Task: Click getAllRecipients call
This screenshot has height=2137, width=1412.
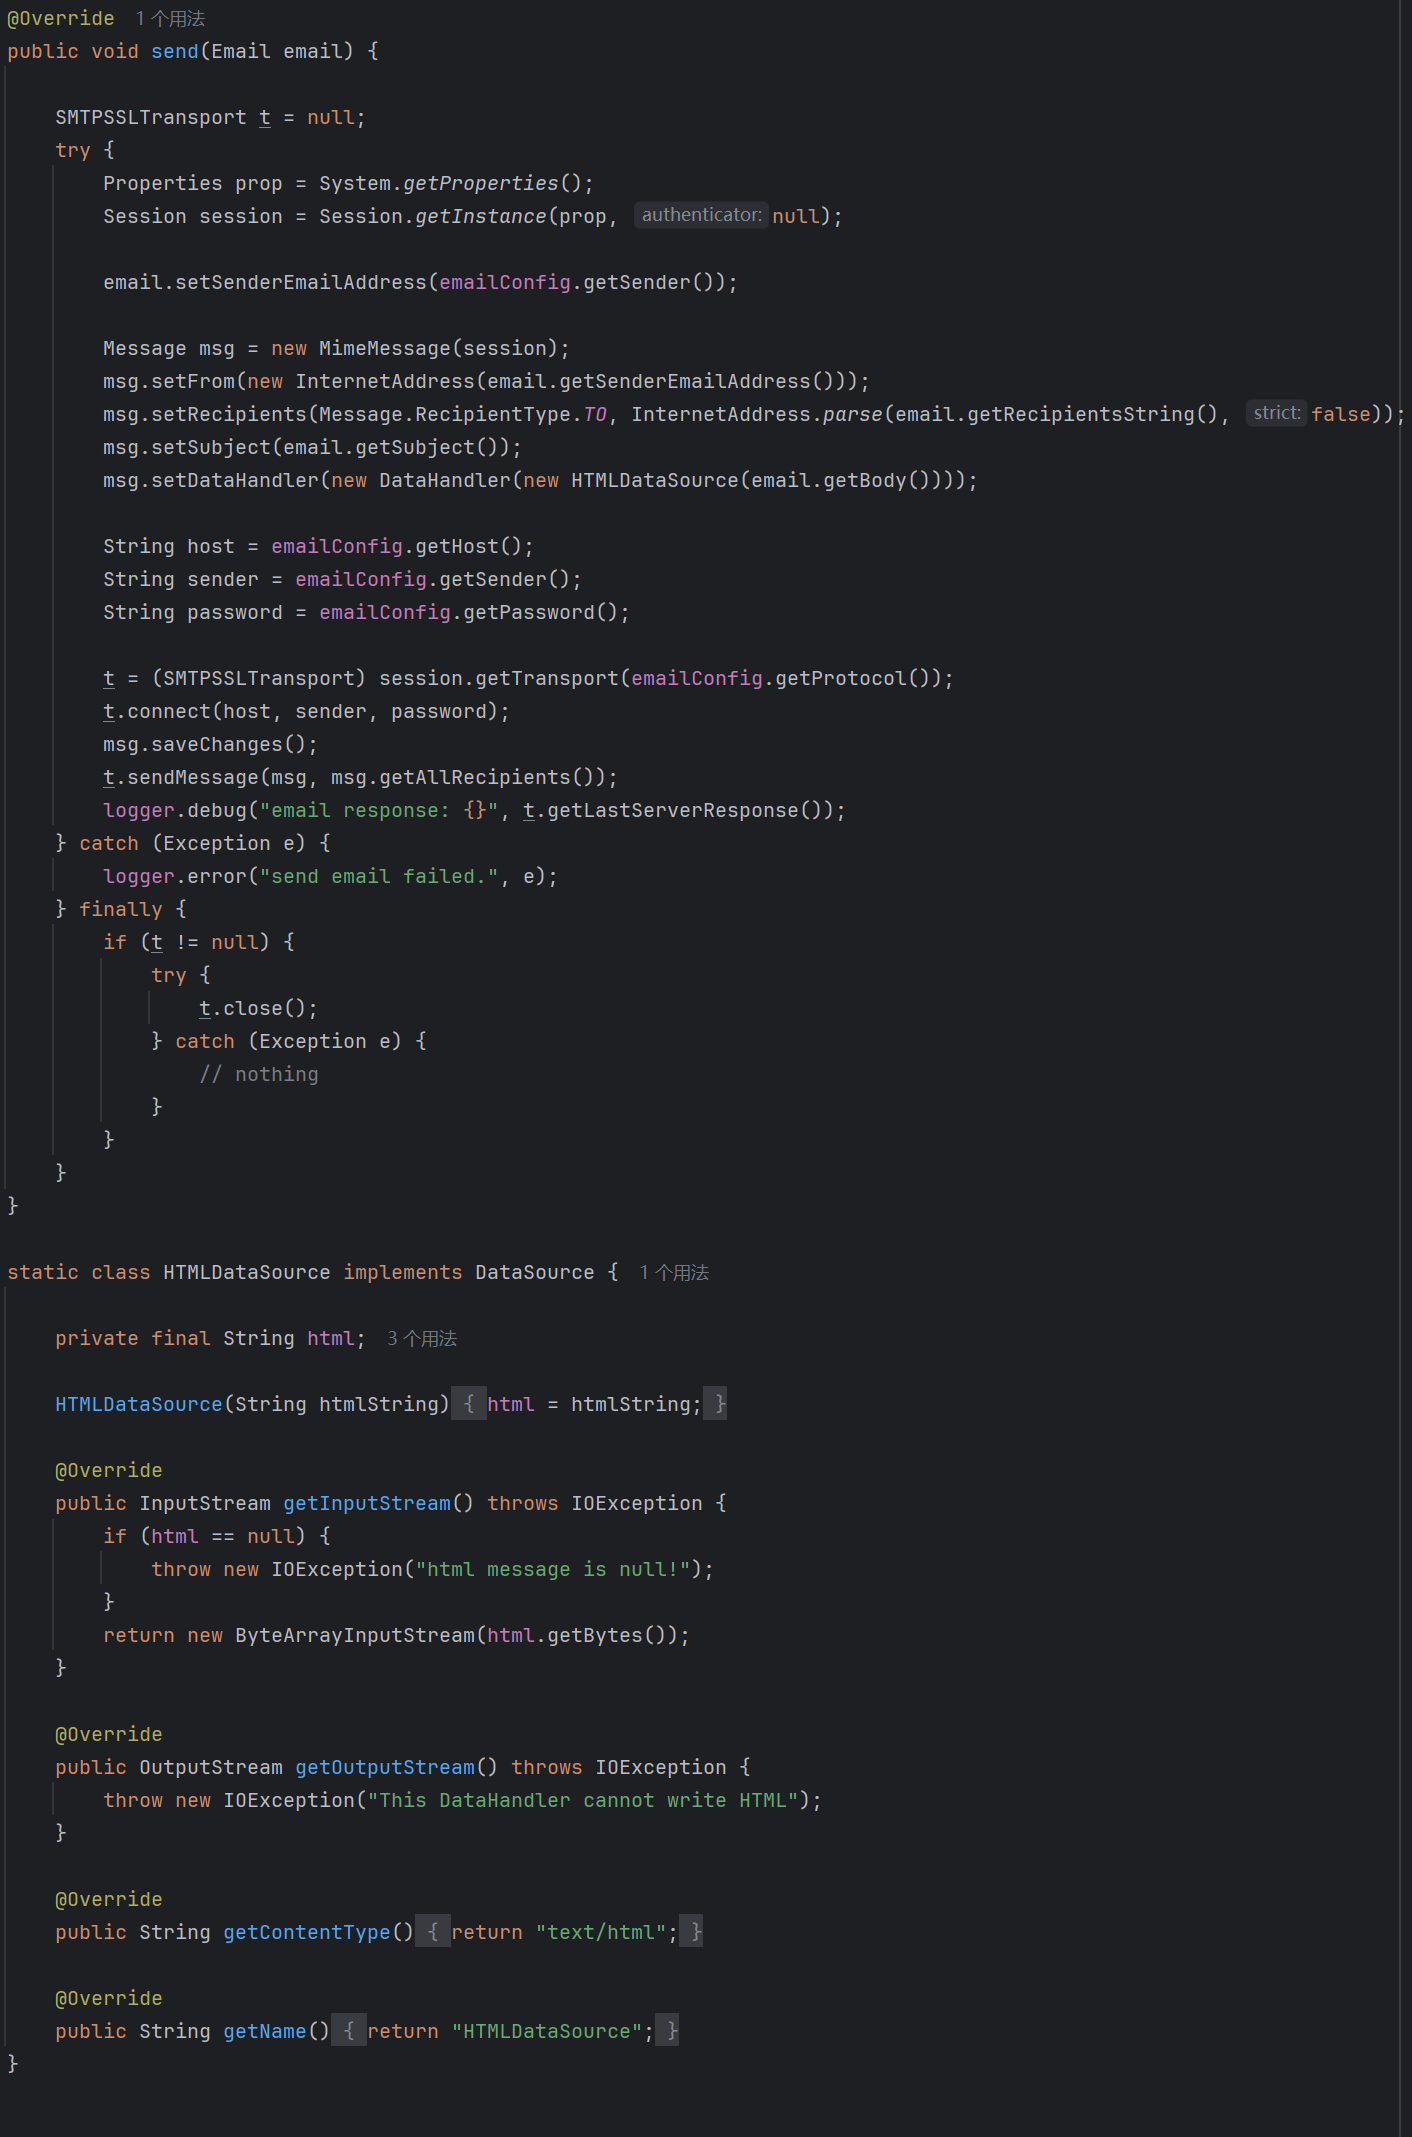Action: [x=475, y=777]
